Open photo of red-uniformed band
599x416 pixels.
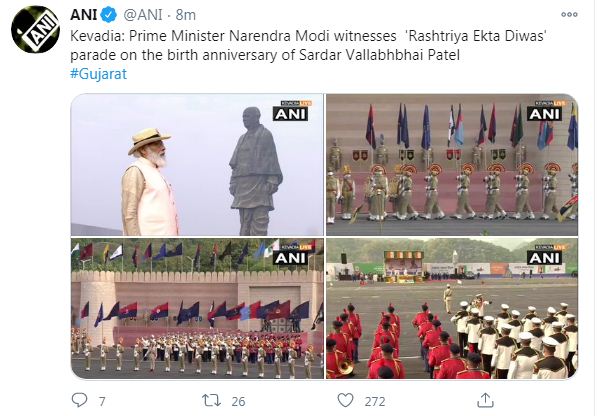(452, 309)
